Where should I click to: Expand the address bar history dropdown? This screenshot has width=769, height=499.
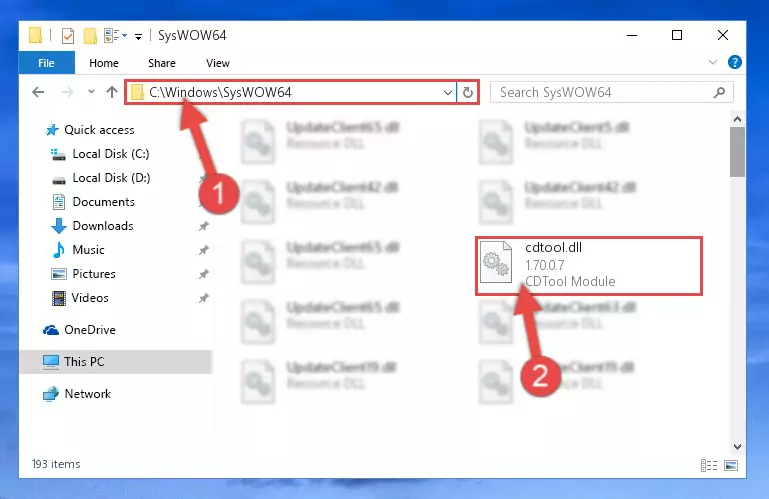pos(447,92)
